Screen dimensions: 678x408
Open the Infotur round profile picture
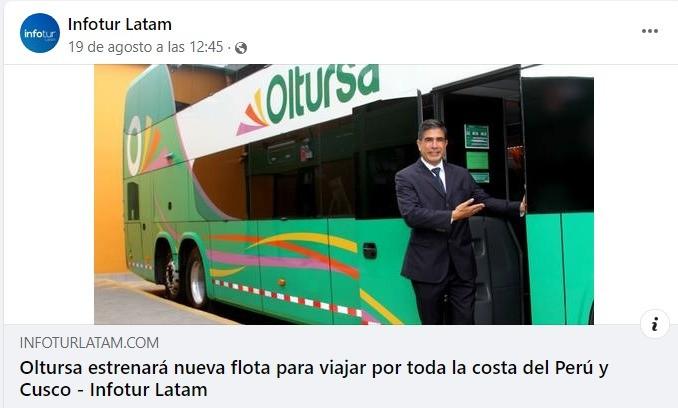40,33
